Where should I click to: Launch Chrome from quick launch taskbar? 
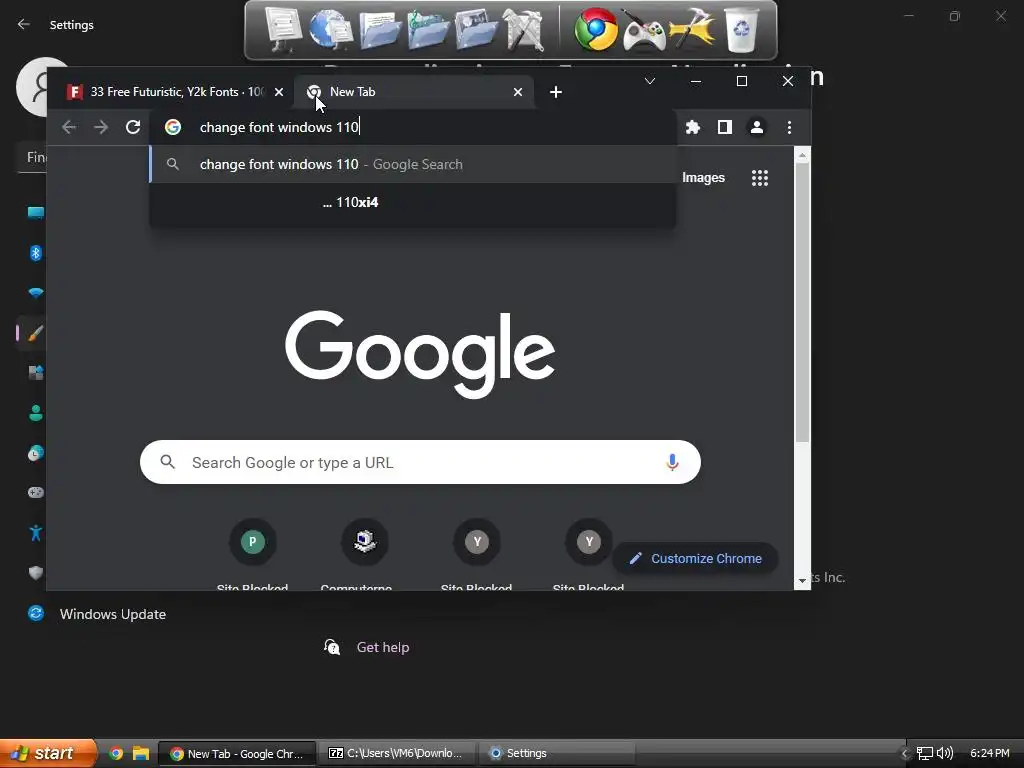pyautogui.click(x=116, y=754)
